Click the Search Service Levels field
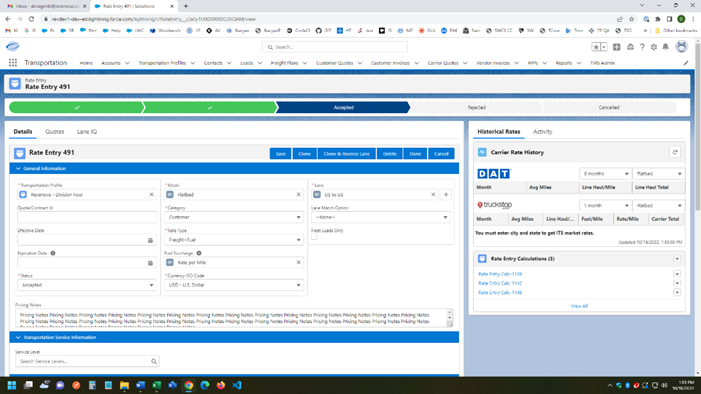This screenshot has height=394, width=701. pyautogui.click(x=87, y=361)
